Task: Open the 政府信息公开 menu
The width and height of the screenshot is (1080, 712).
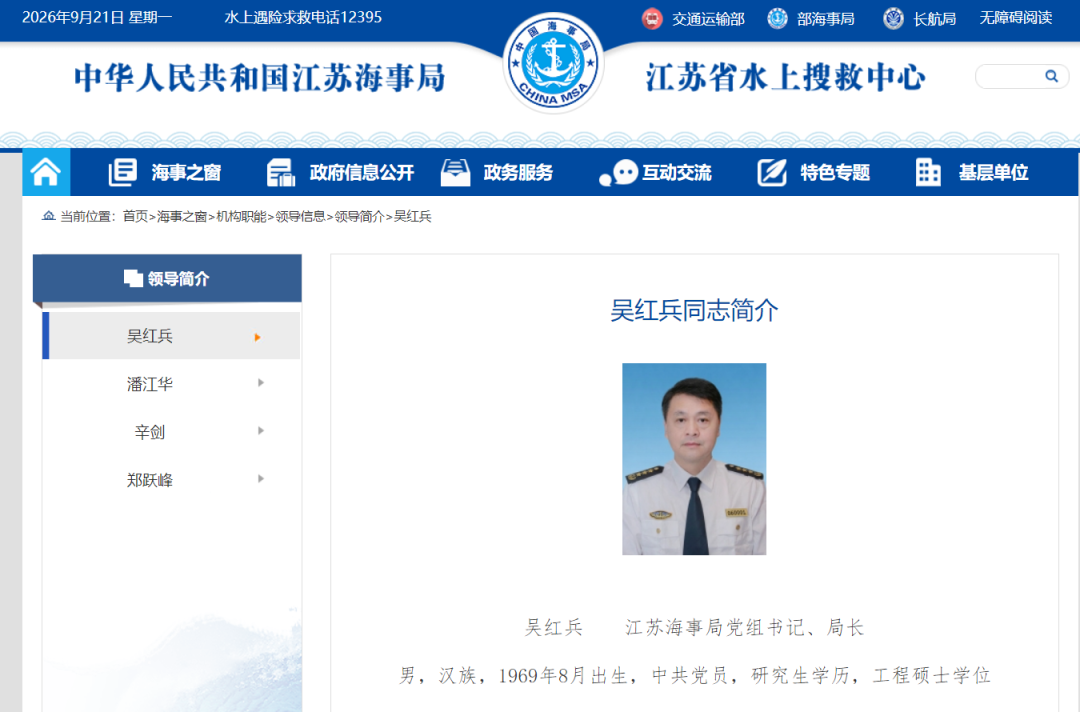Action: click(362, 173)
